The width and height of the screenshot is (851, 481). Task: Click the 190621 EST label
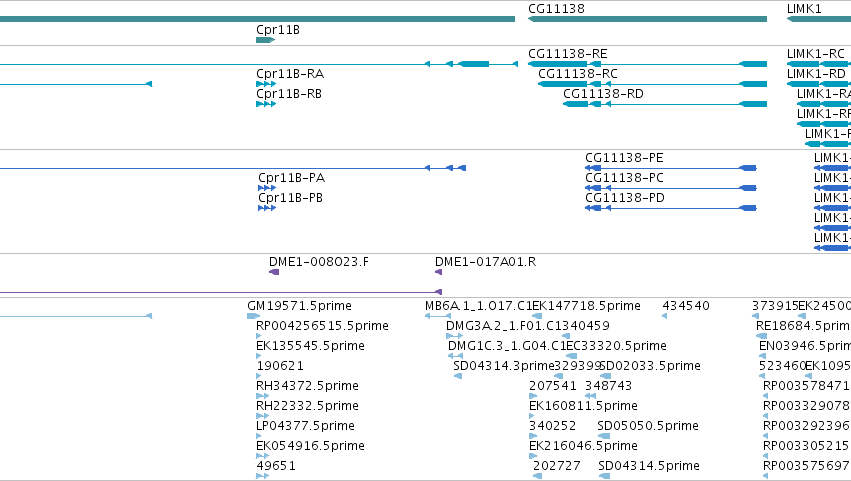(x=280, y=366)
